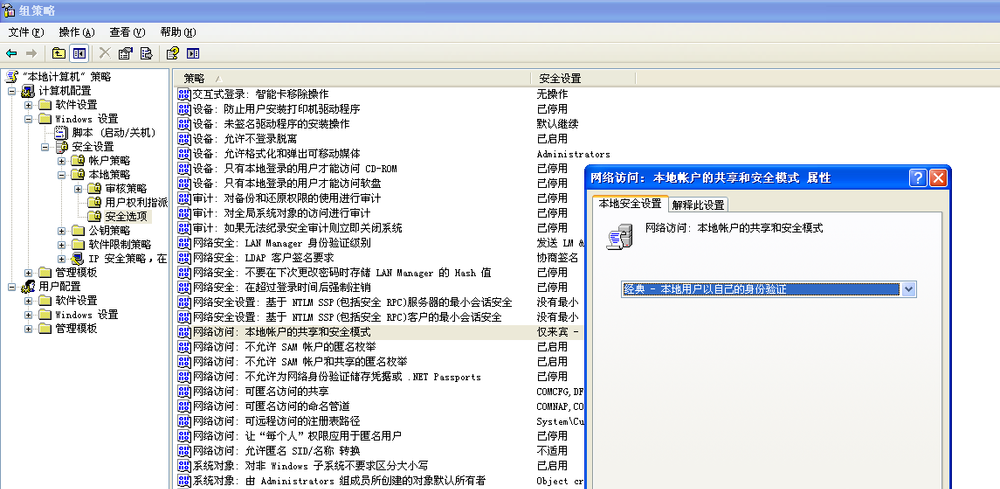Open the sharing and security model dropdown
Image resolution: width=1000 pixels, height=489 pixels.
(x=908, y=288)
